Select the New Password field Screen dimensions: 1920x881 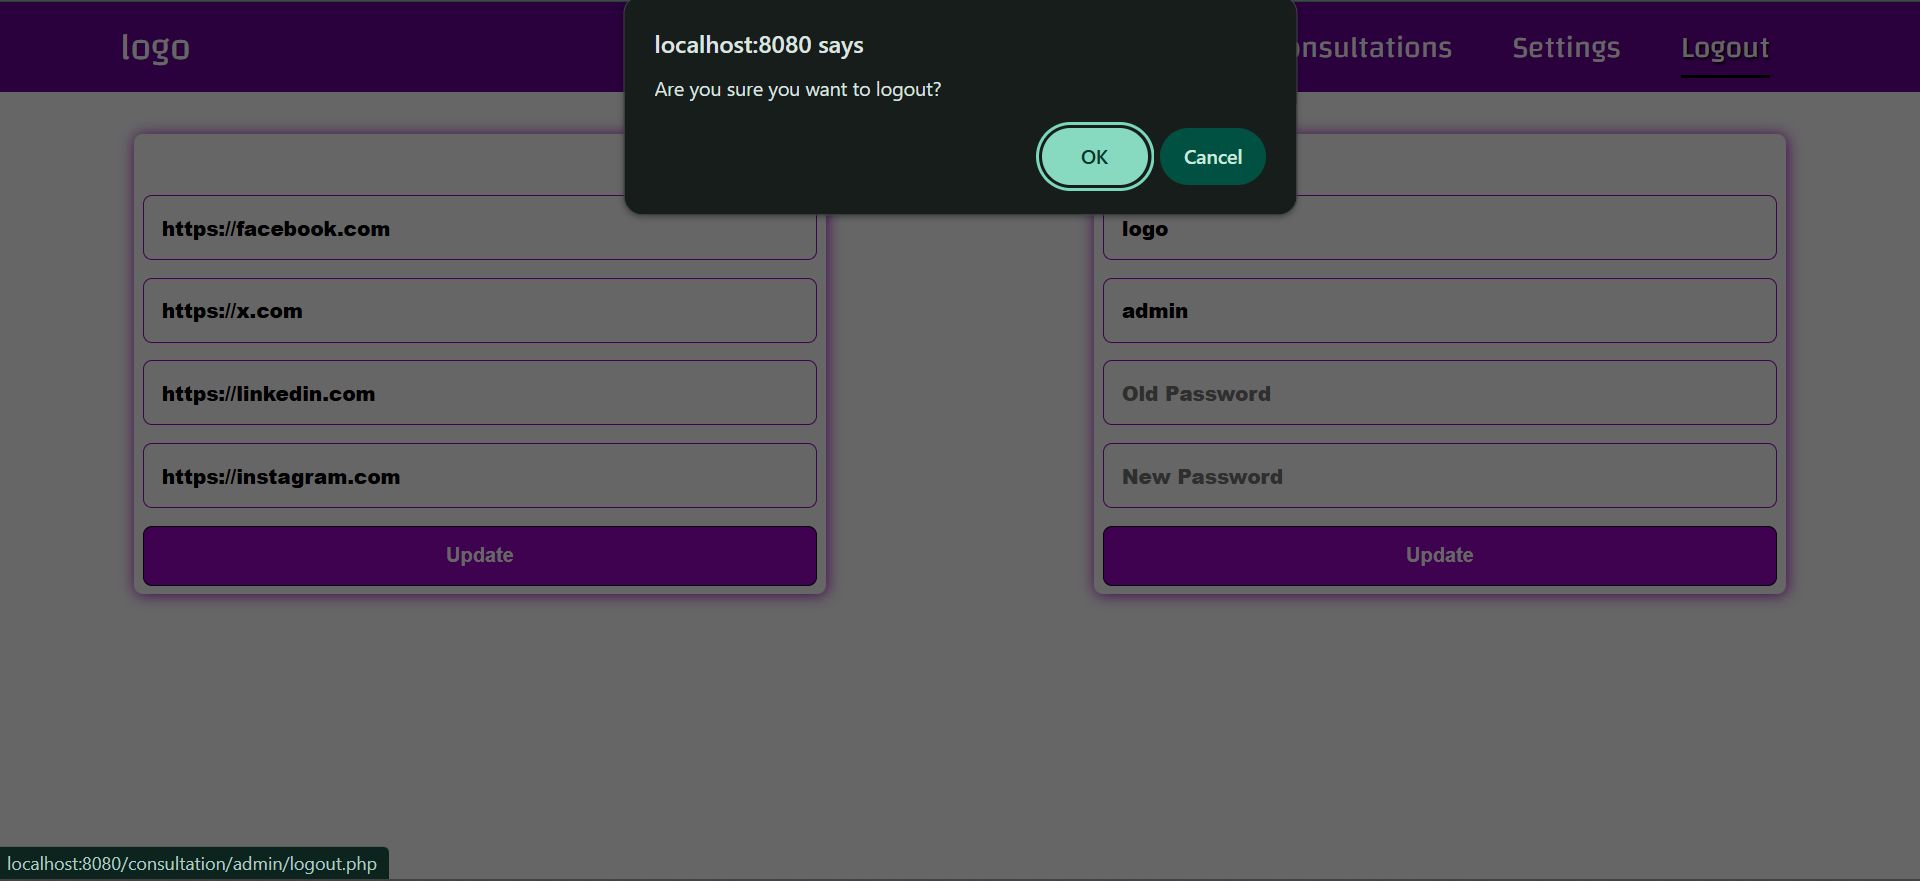coord(1440,476)
